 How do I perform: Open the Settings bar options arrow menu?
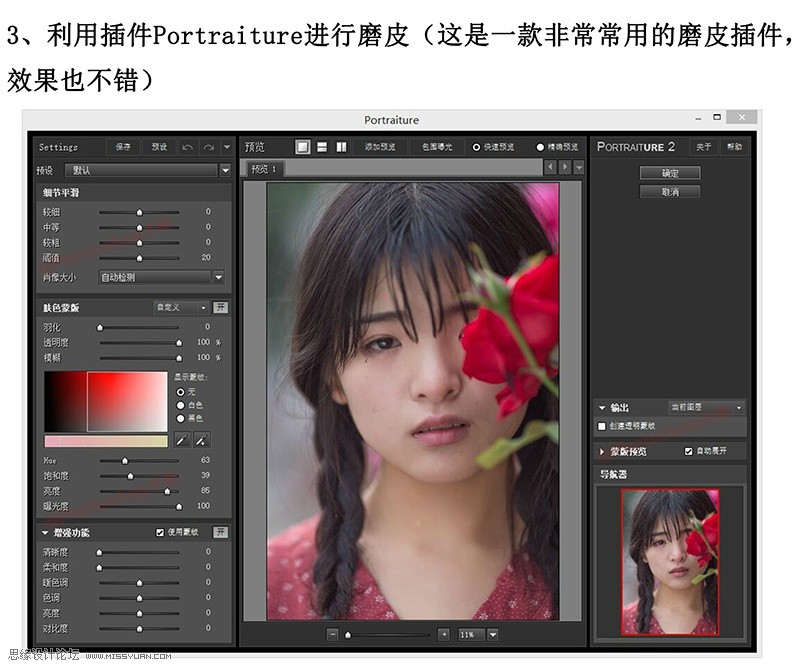(x=227, y=147)
